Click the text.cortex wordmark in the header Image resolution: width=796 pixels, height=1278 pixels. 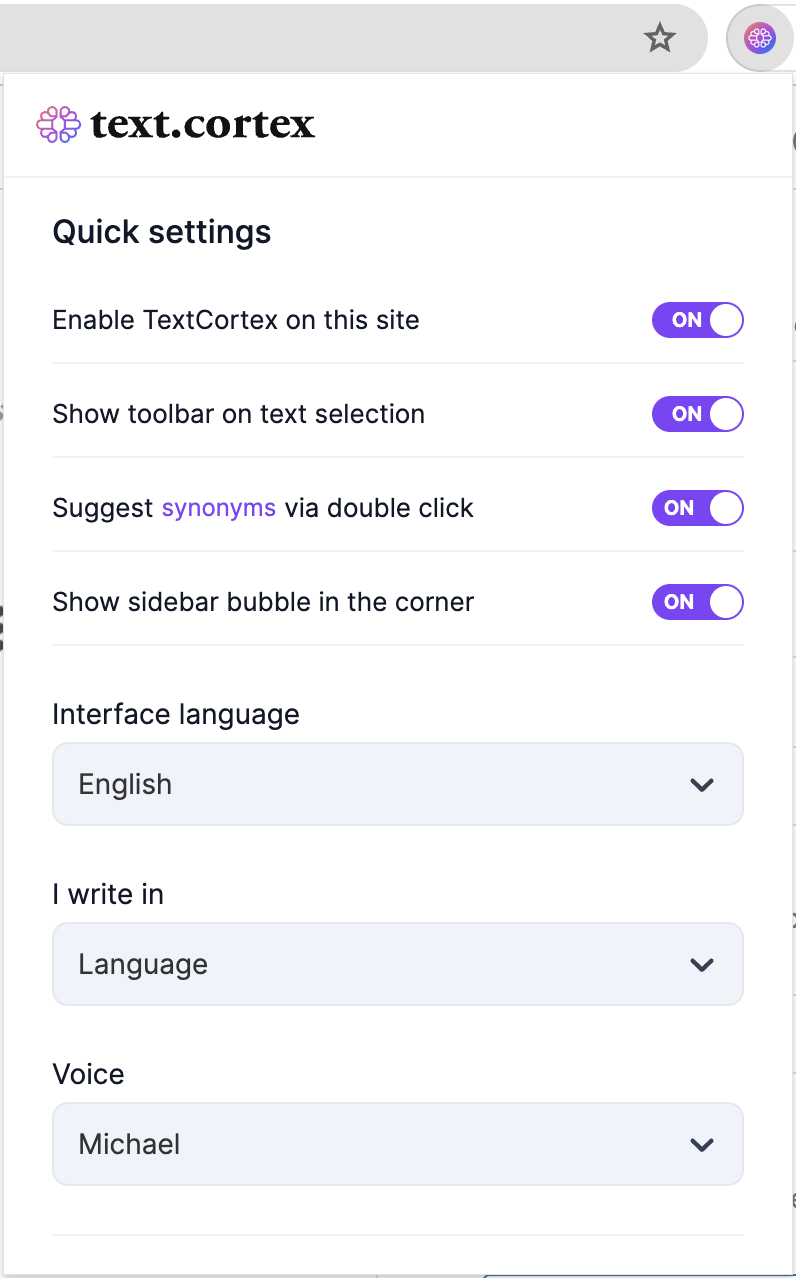pos(202,124)
